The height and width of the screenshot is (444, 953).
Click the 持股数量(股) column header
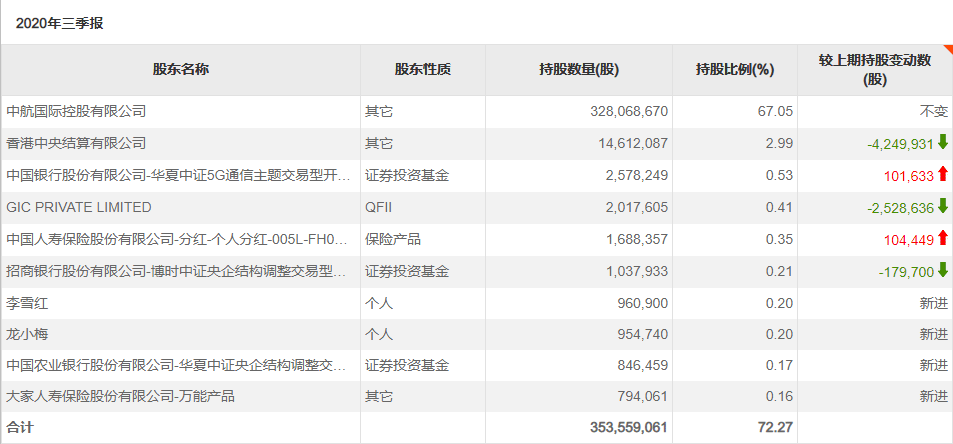pos(579,69)
